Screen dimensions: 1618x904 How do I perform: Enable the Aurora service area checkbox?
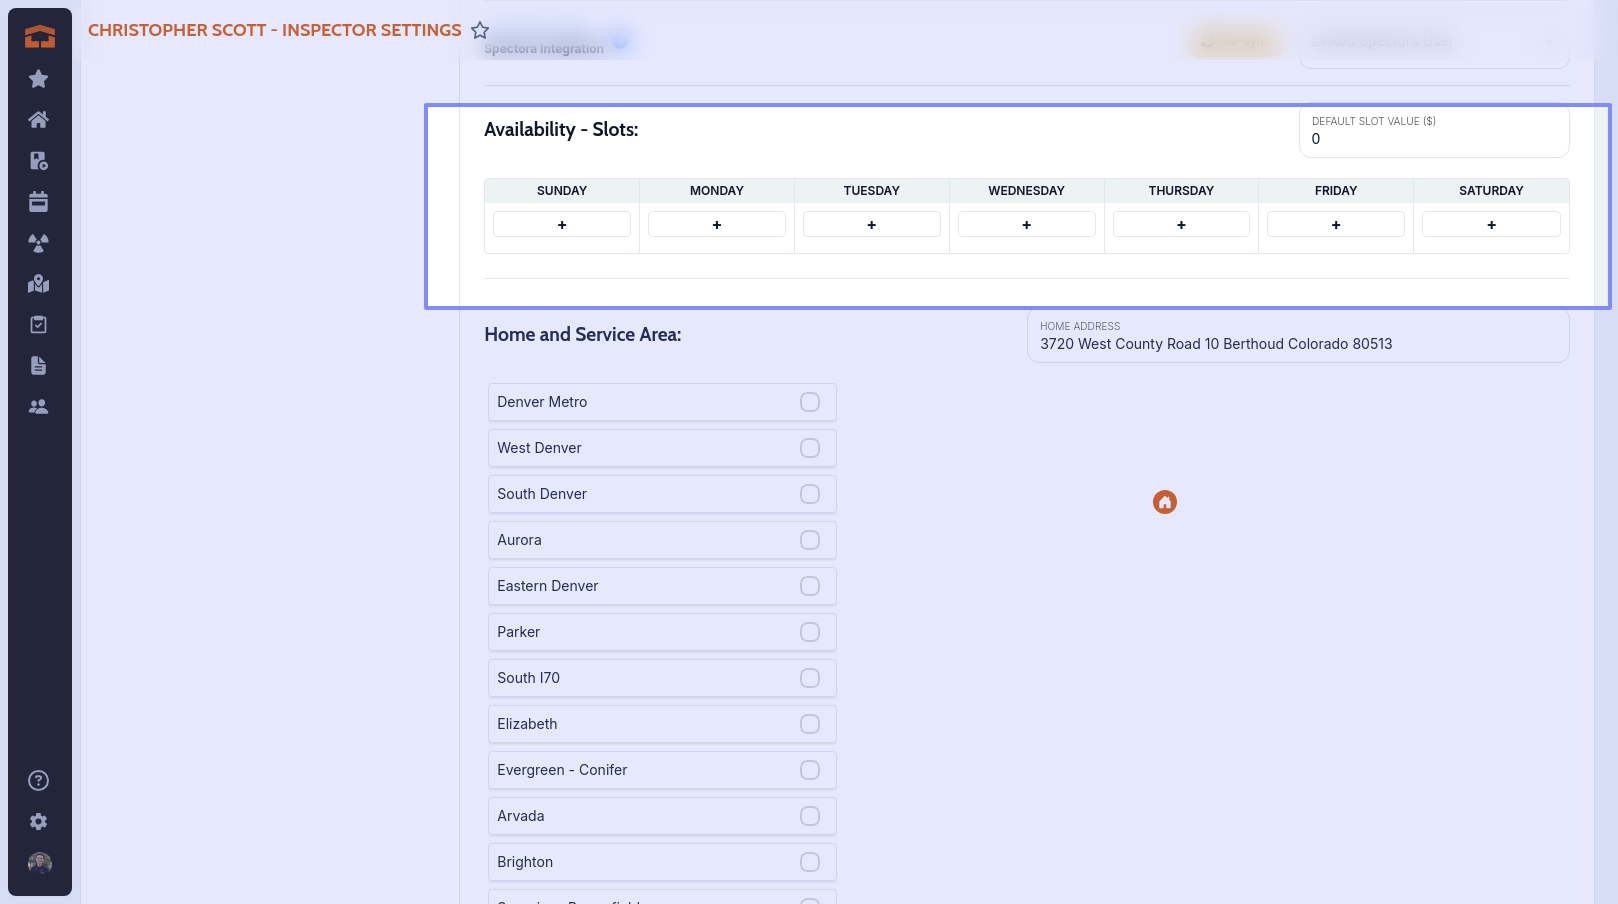point(810,540)
